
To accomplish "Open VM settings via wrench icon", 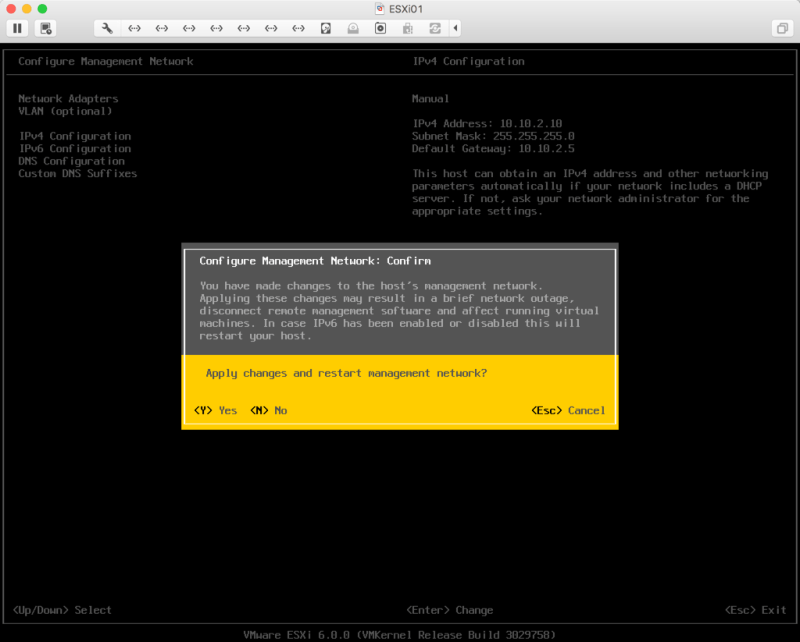I will point(107,28).
